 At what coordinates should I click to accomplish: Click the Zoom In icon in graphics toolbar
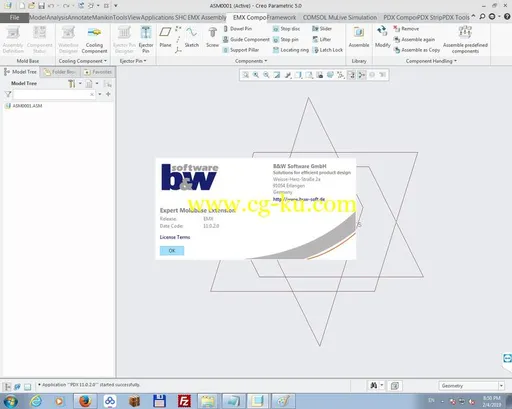[256, 75]
